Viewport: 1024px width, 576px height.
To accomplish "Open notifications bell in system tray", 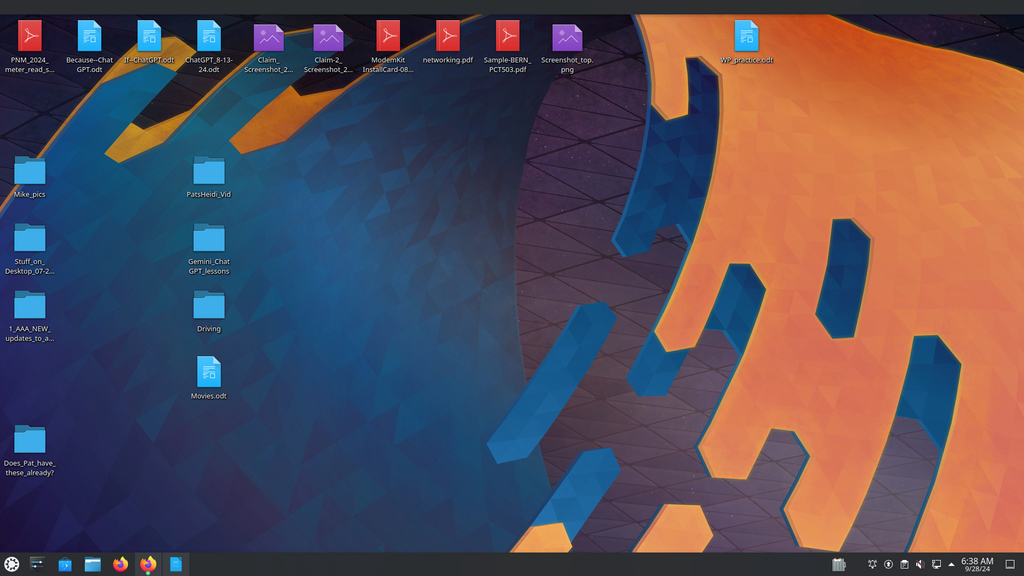I will [872, 564].
